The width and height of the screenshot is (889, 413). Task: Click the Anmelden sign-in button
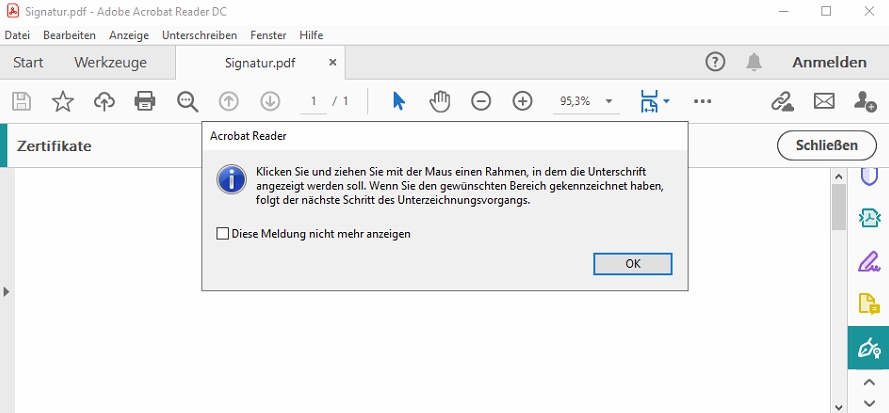[829, 62]
